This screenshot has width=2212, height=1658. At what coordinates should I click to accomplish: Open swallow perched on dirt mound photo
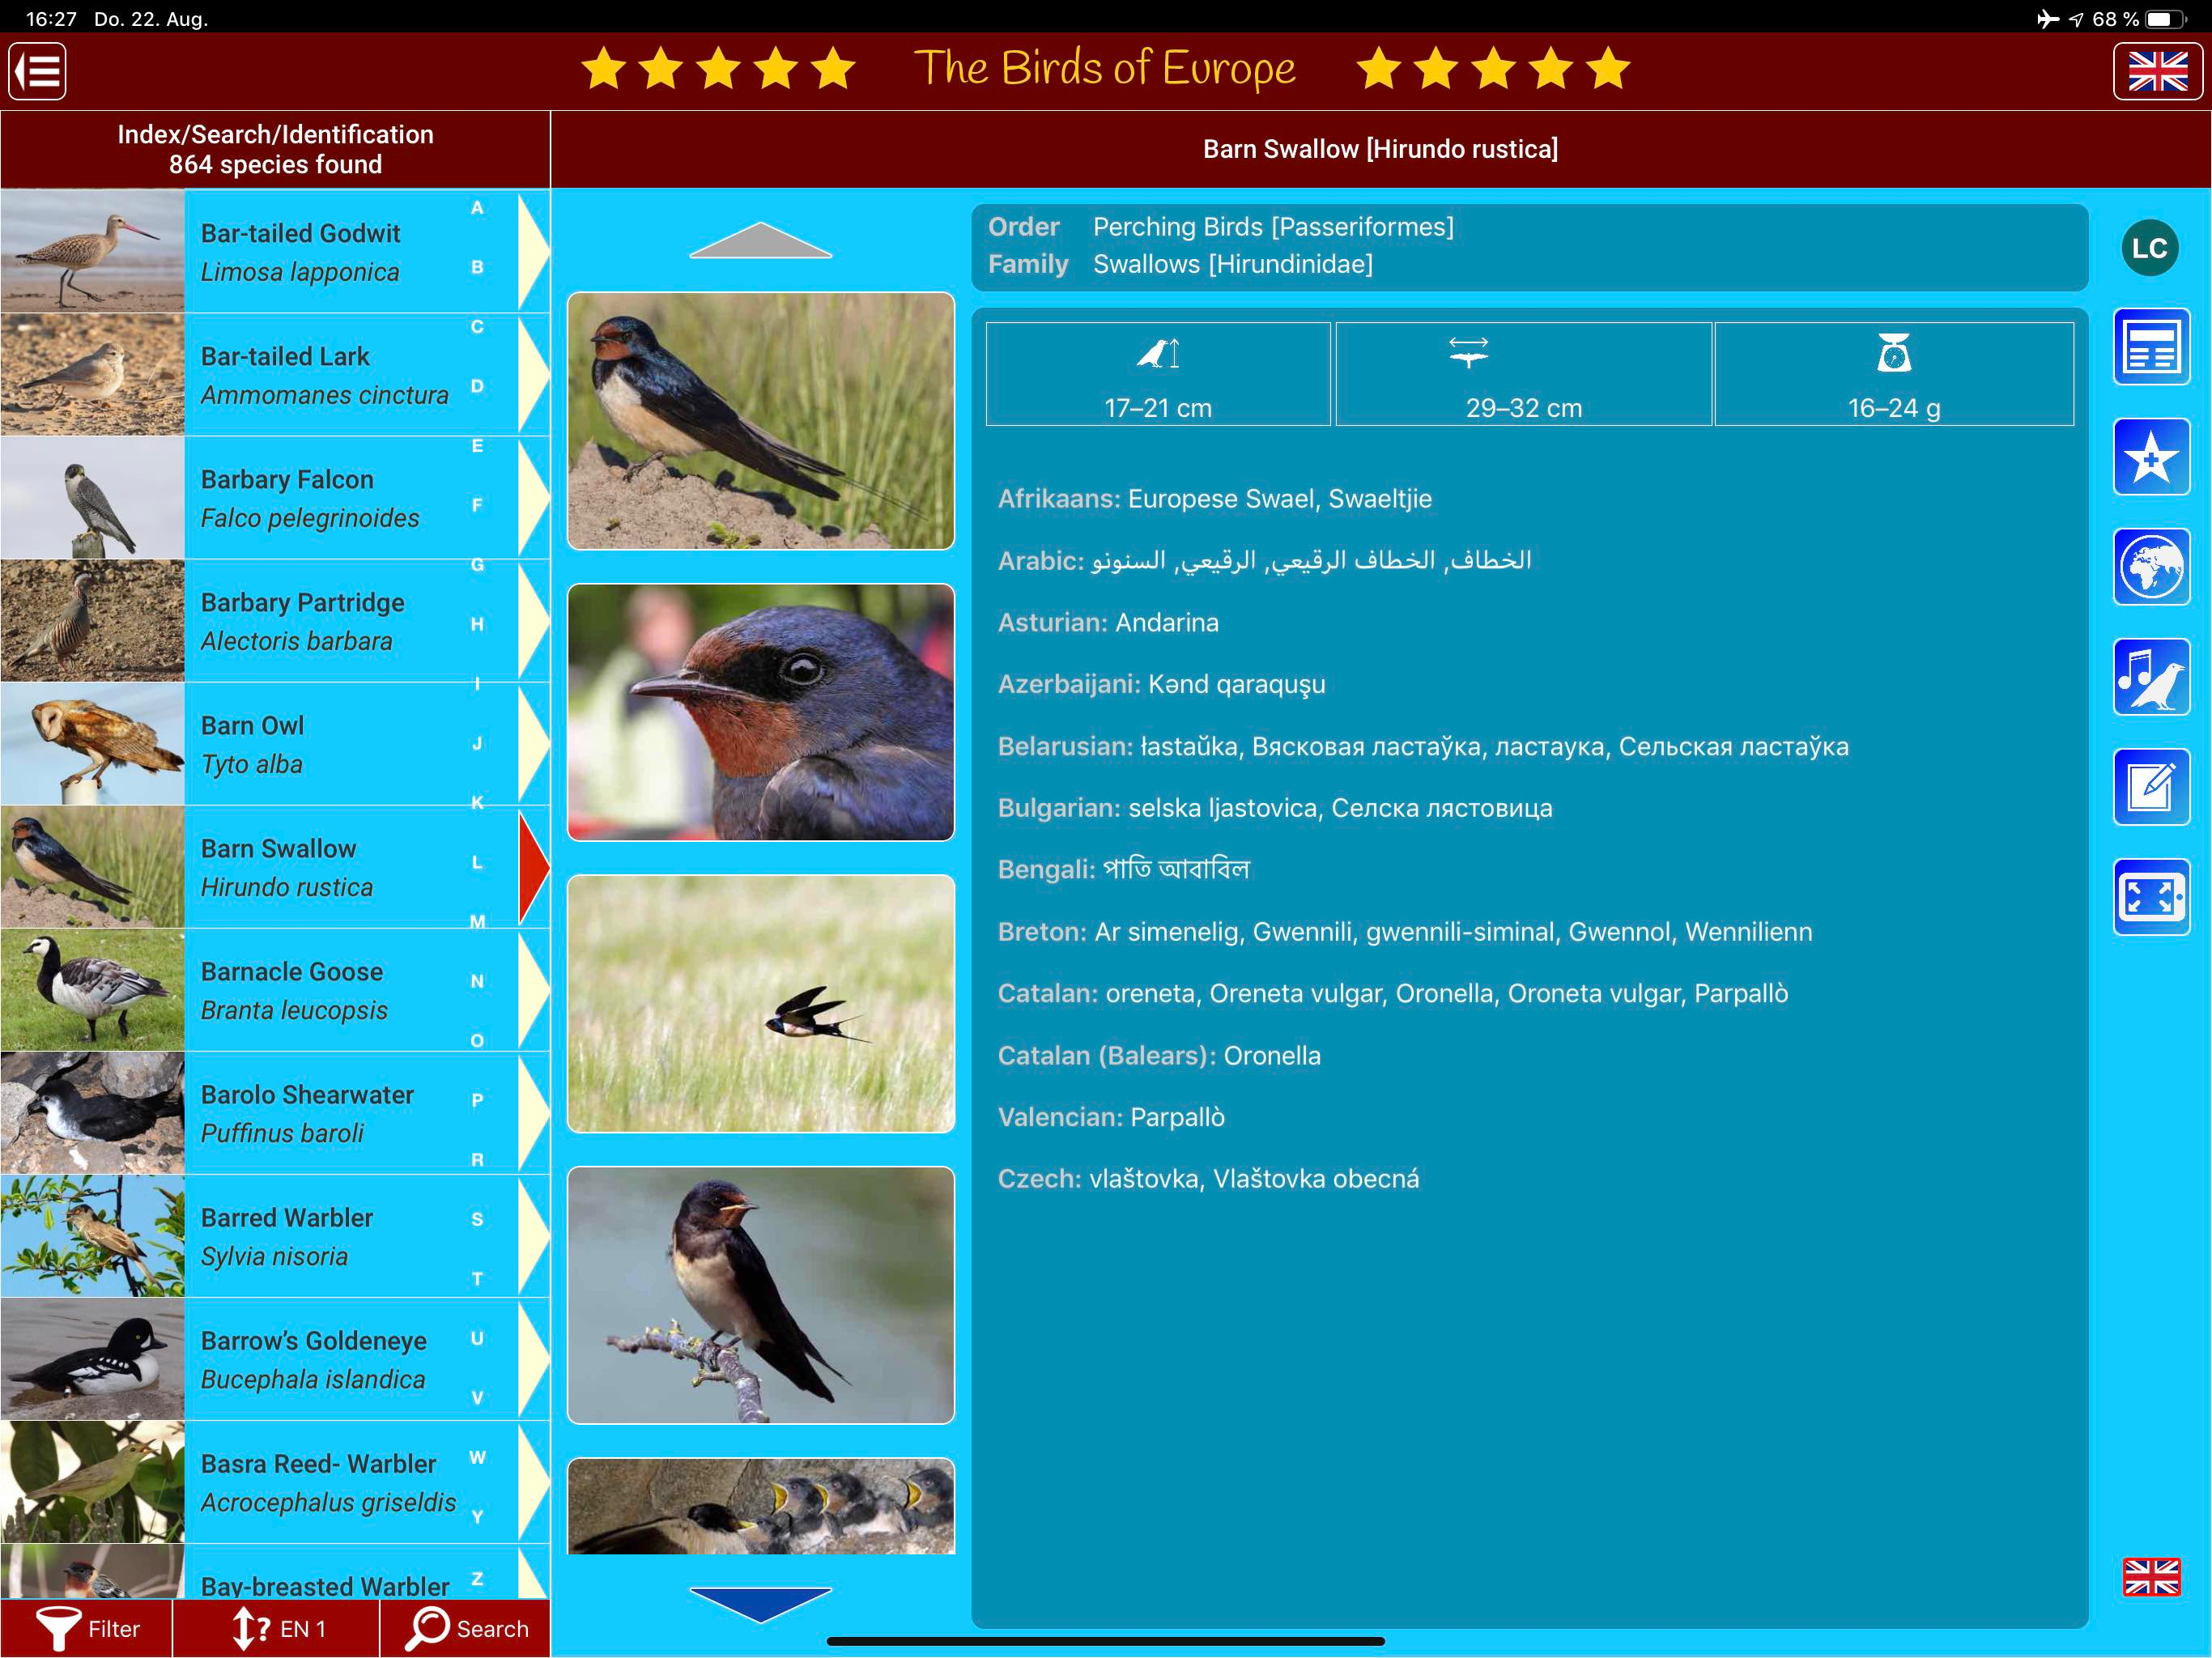coord(761,420)
